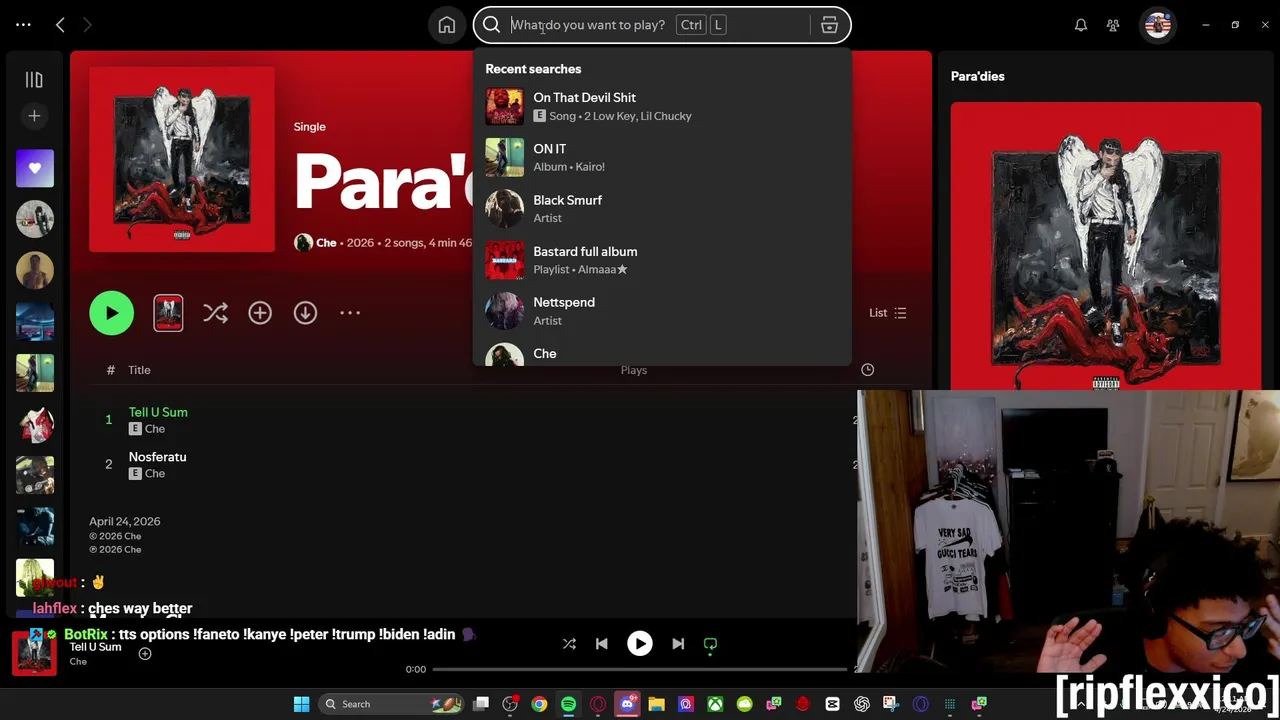Open File Explorer from the taskbar

click(x=656, y=704)
